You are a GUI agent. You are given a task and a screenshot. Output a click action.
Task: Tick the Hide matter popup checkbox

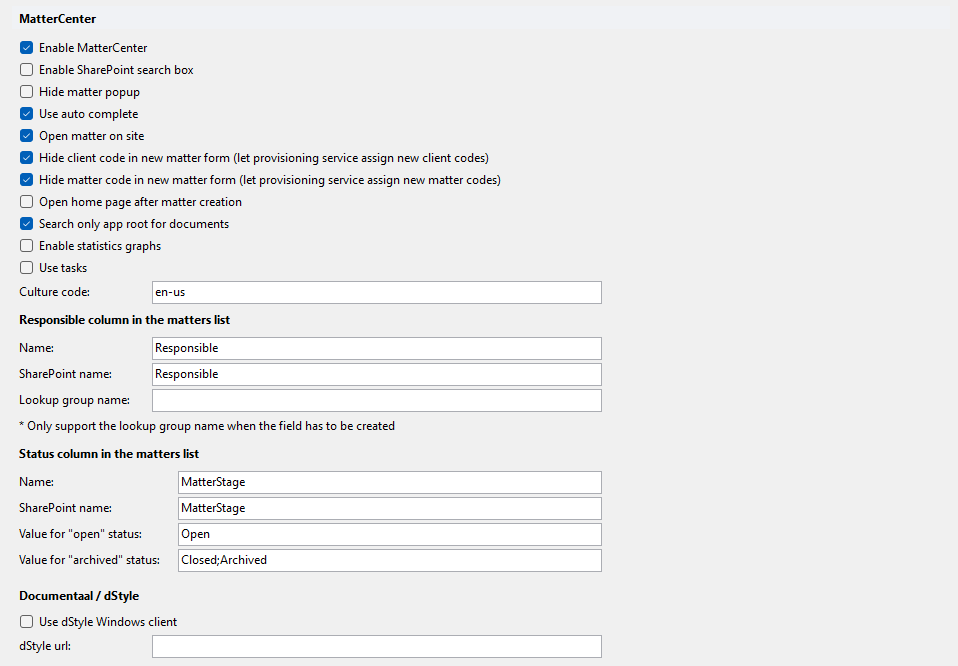pyautogui.click(x=26, y=92)
